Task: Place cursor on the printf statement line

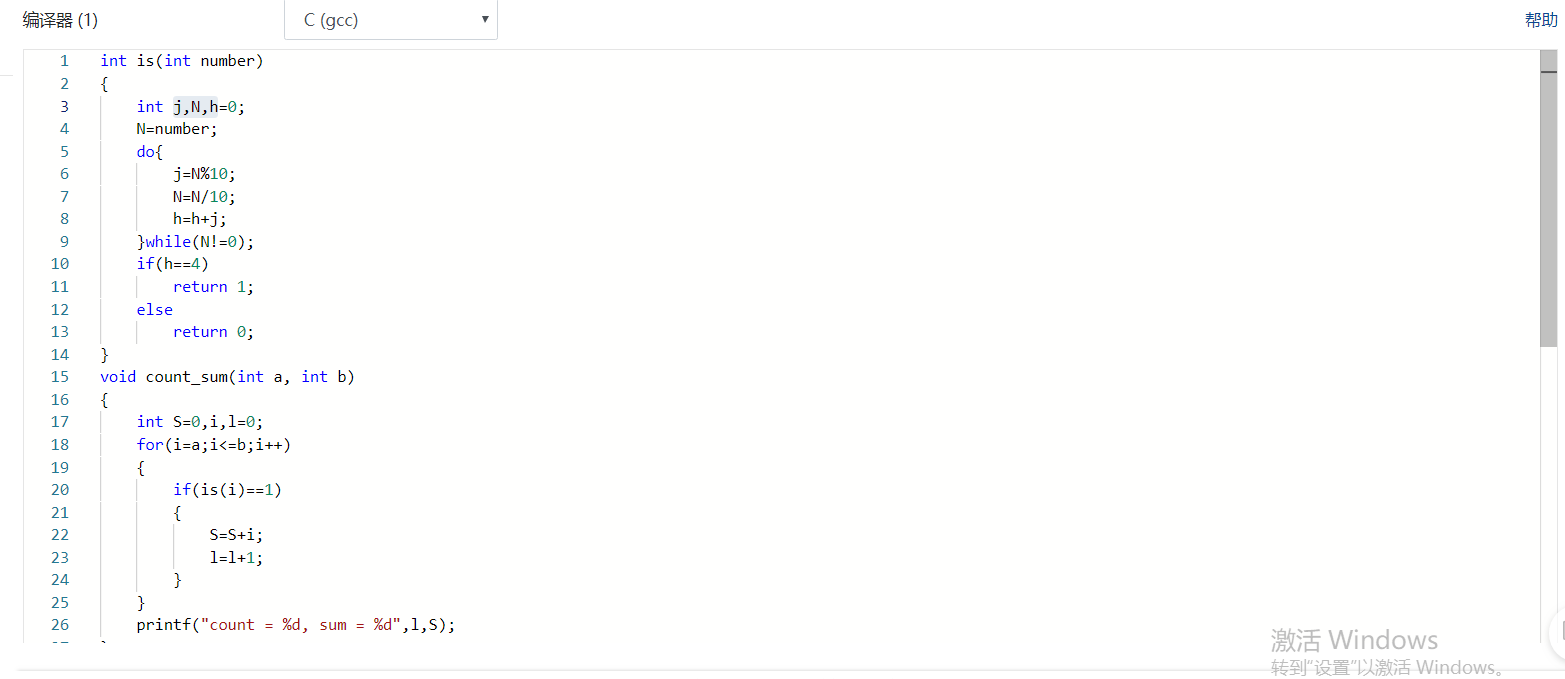Action: 296,625
